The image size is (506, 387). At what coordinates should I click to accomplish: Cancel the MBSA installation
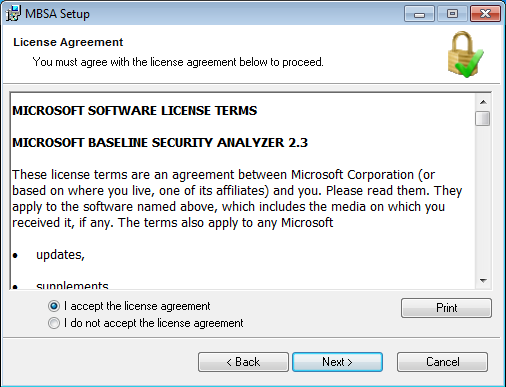[x=442, y=362]
